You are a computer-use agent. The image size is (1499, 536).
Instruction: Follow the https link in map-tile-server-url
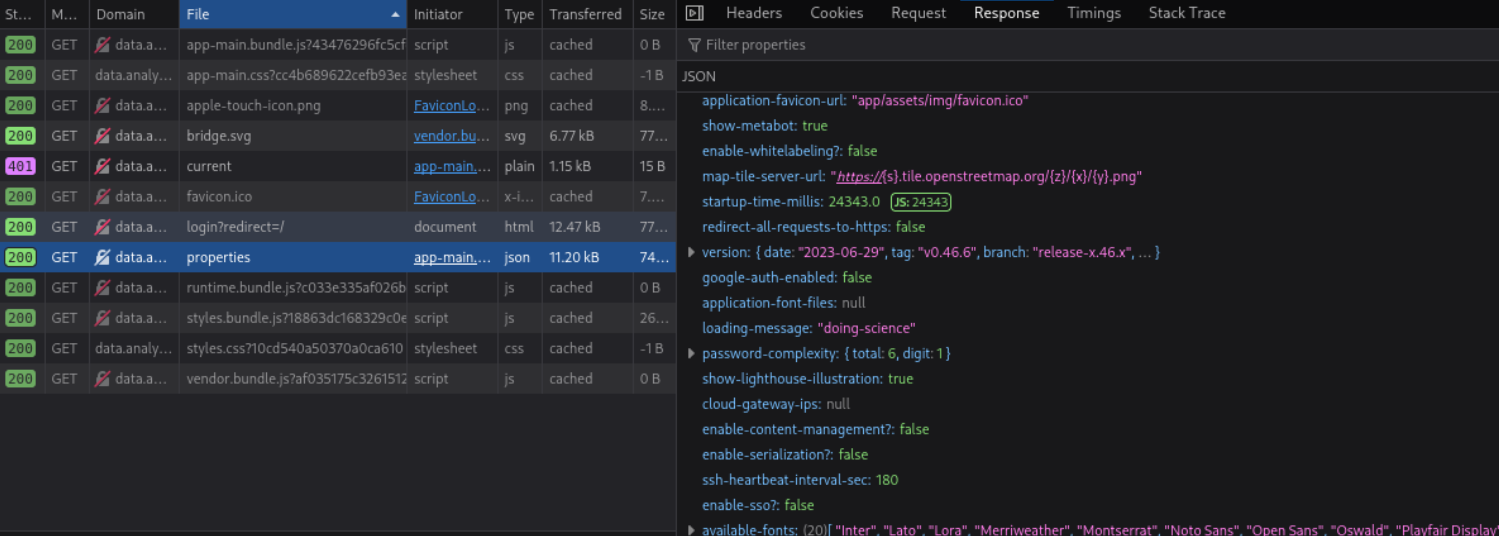pyautogui.click(x=857, y=177)
